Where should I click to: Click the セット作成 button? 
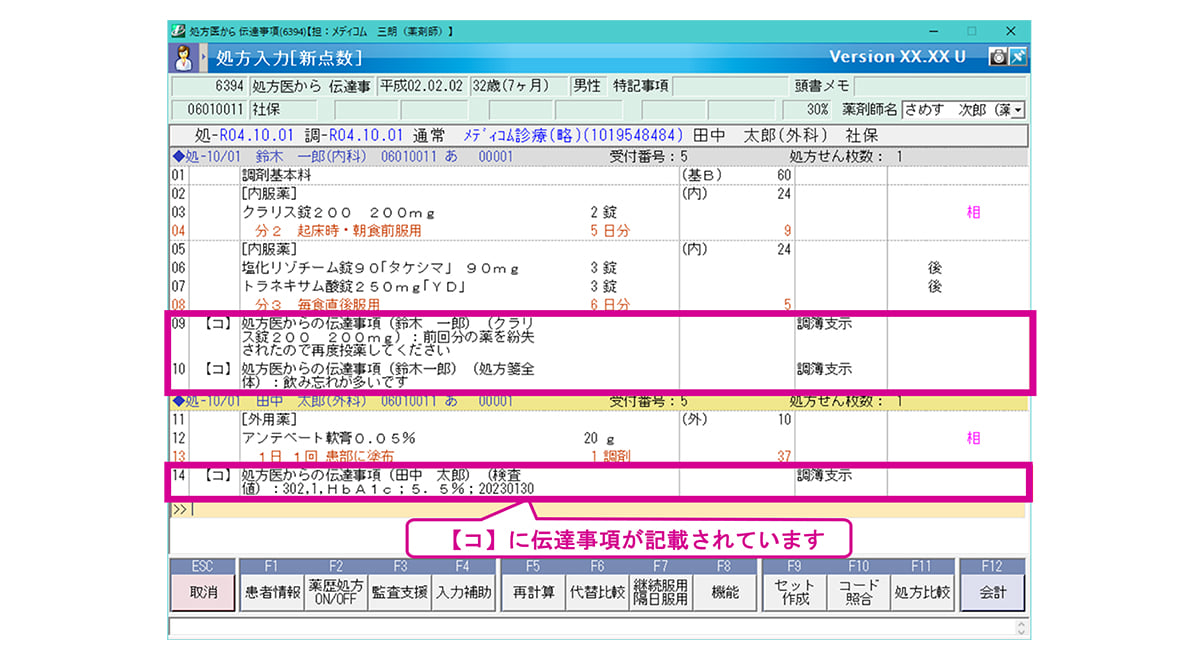pos(794,592)
